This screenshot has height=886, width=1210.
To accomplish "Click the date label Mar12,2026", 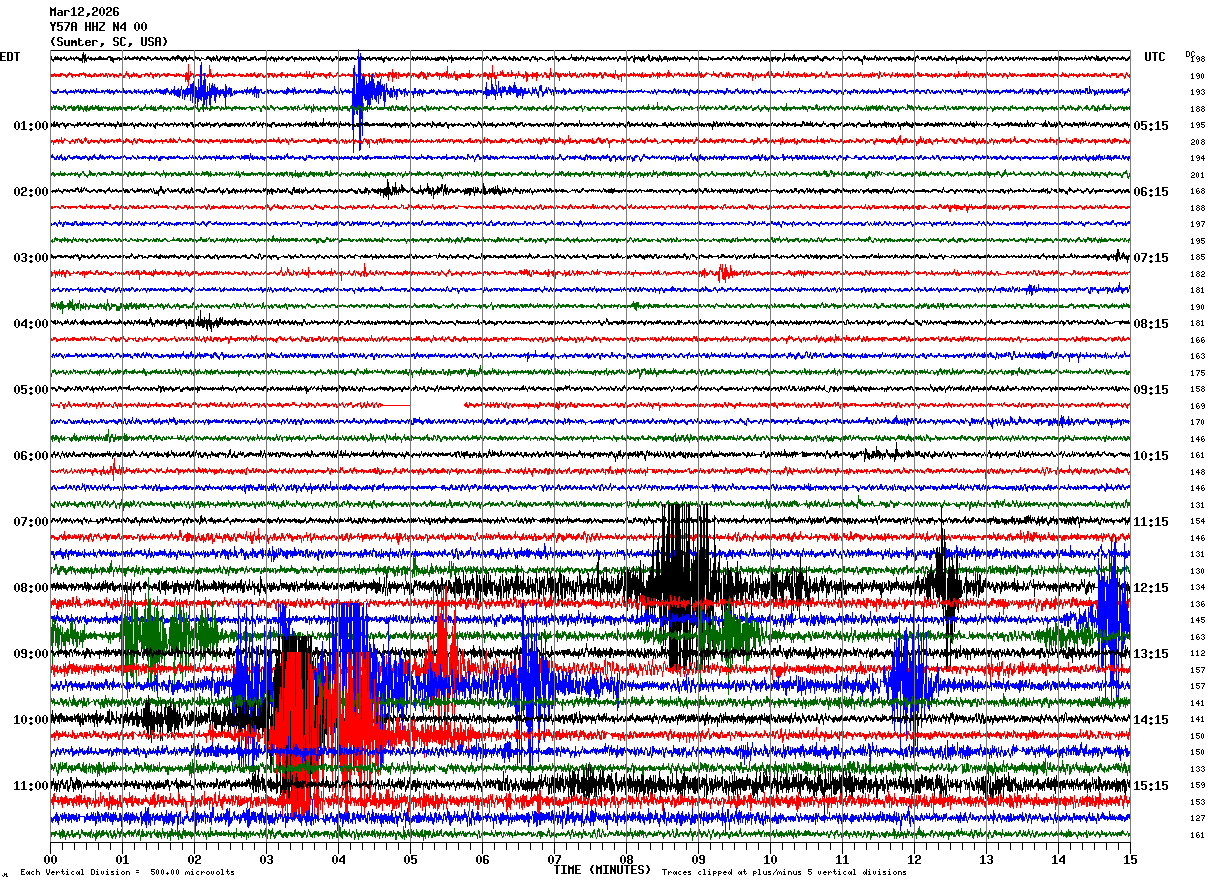I will [x=84, y=12].
